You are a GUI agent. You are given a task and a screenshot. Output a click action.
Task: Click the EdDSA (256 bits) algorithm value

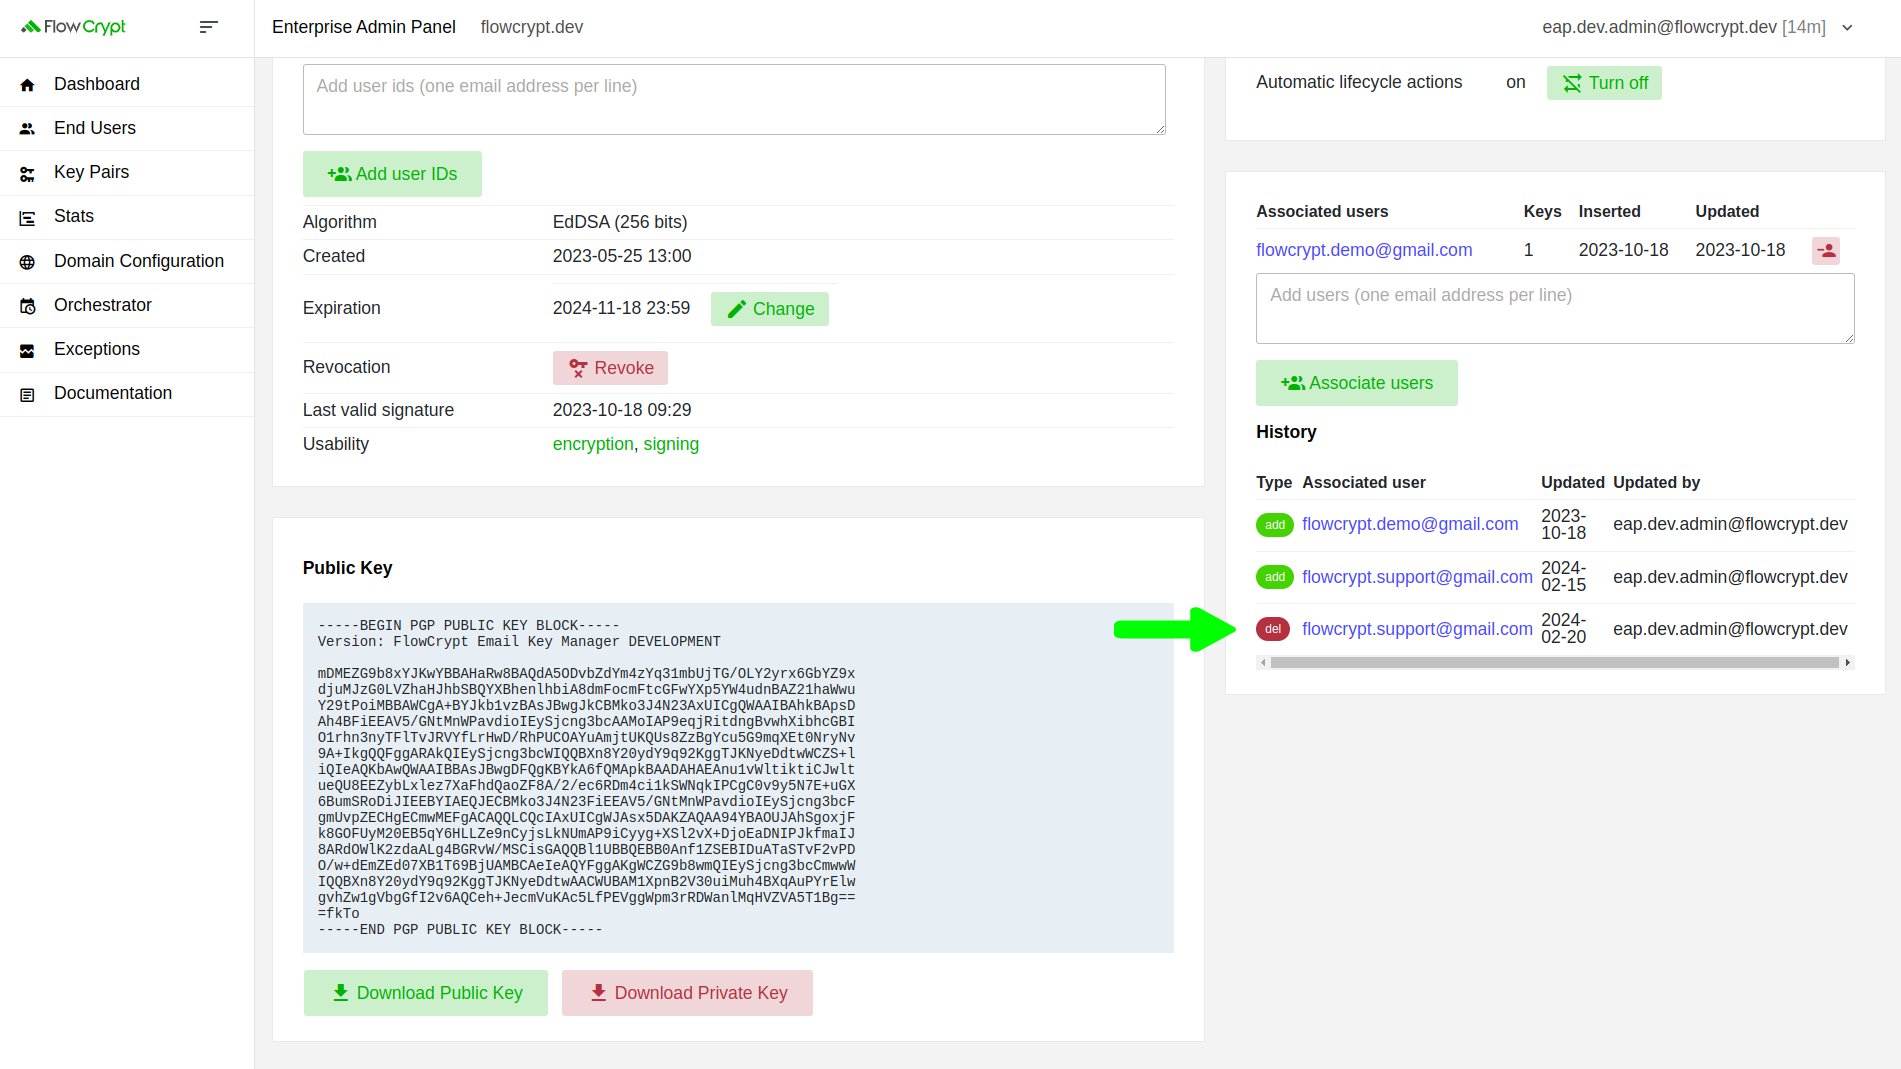(x=620, y=222)
